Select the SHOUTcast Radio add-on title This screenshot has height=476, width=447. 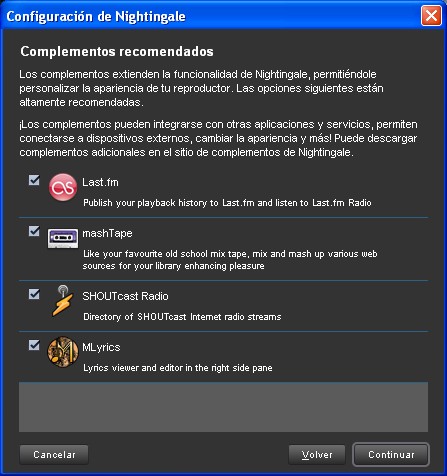(x=125, y=296)
